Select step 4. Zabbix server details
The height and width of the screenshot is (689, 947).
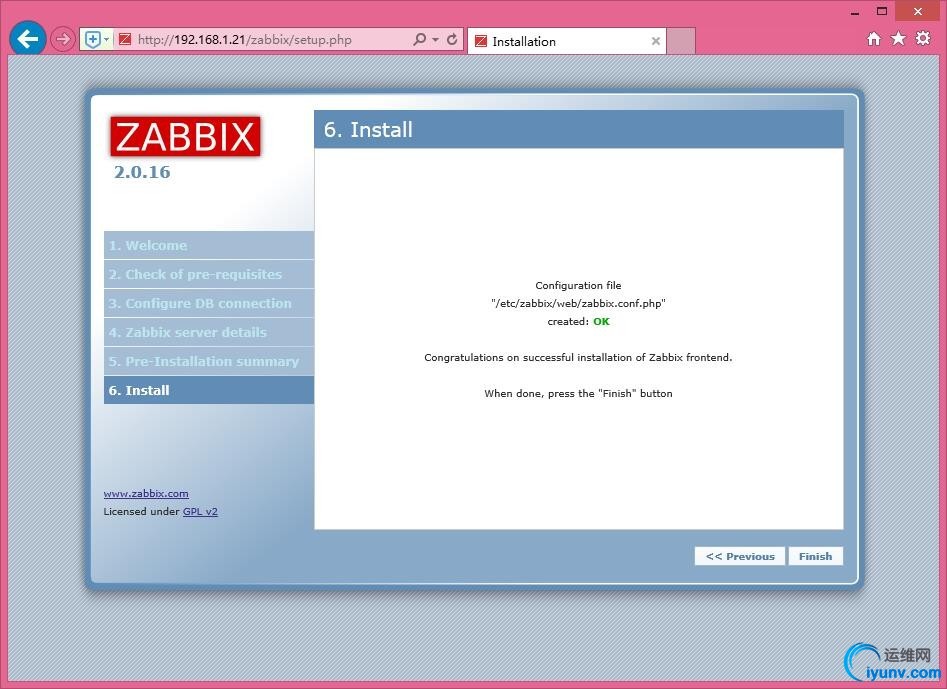209,332
